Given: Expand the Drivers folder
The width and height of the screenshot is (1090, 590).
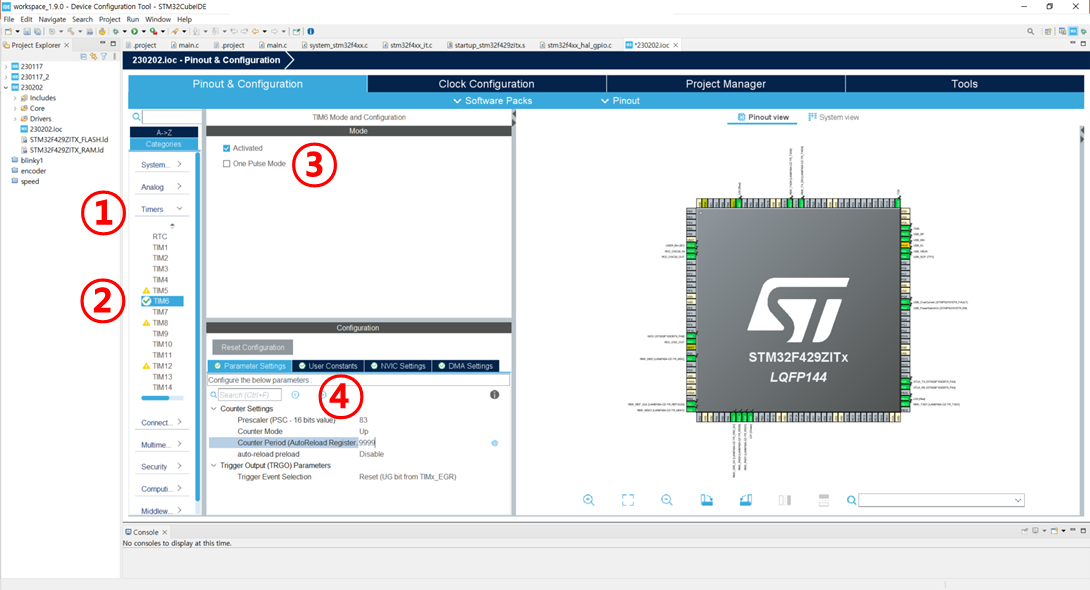Looking at the screenshot, I should point(15,119).
